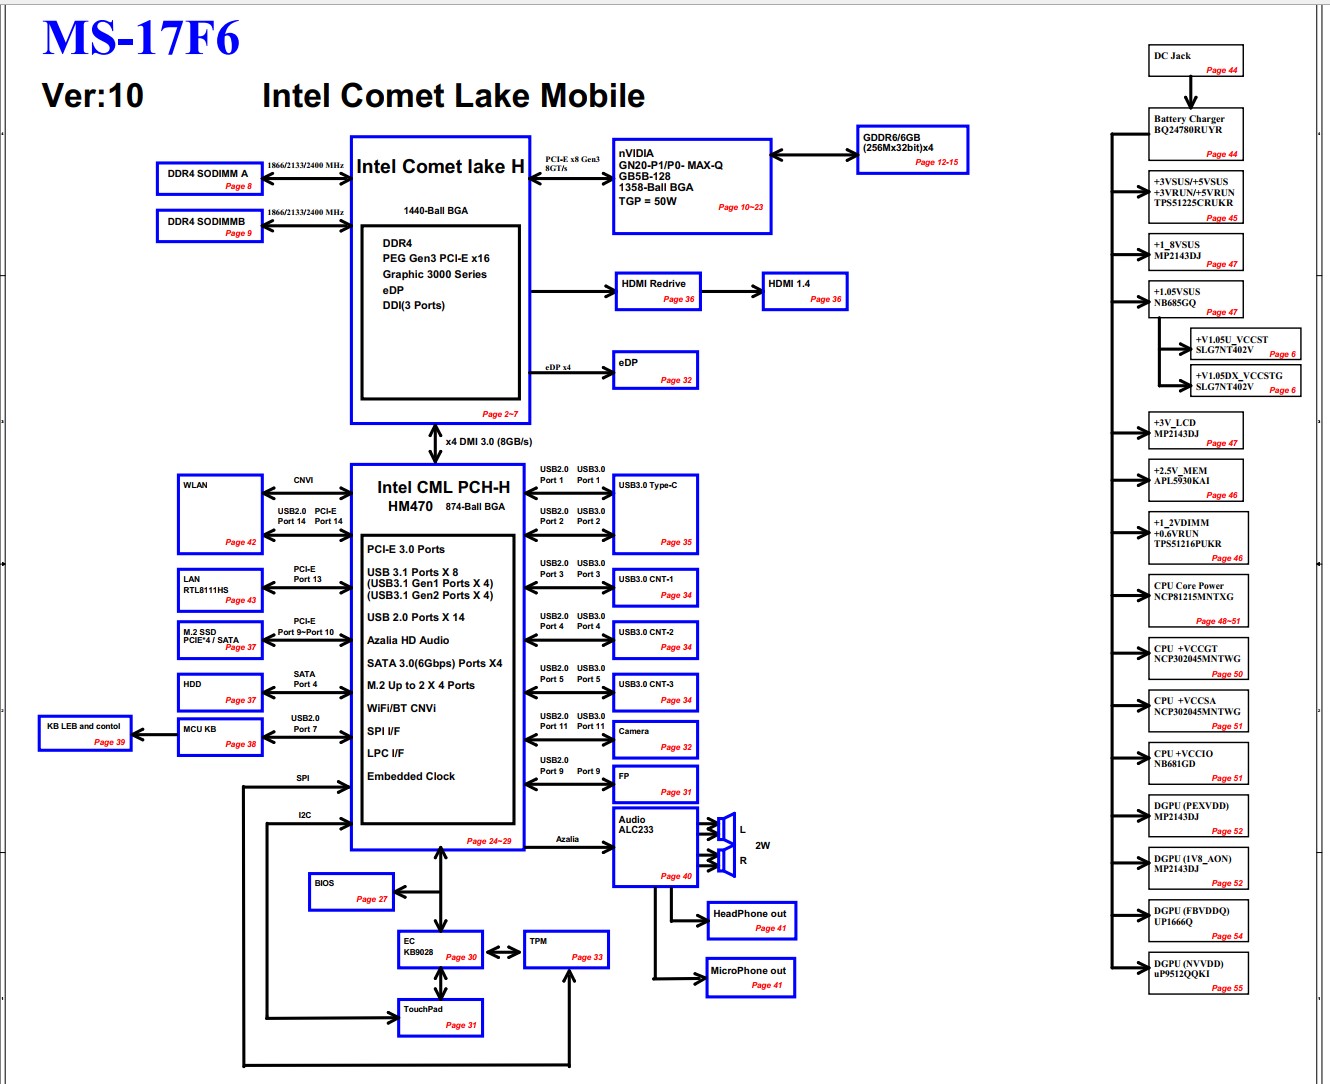Select the HDMI Redrive block
This screenshot has width=1330, height=1084.
point(658,291)
